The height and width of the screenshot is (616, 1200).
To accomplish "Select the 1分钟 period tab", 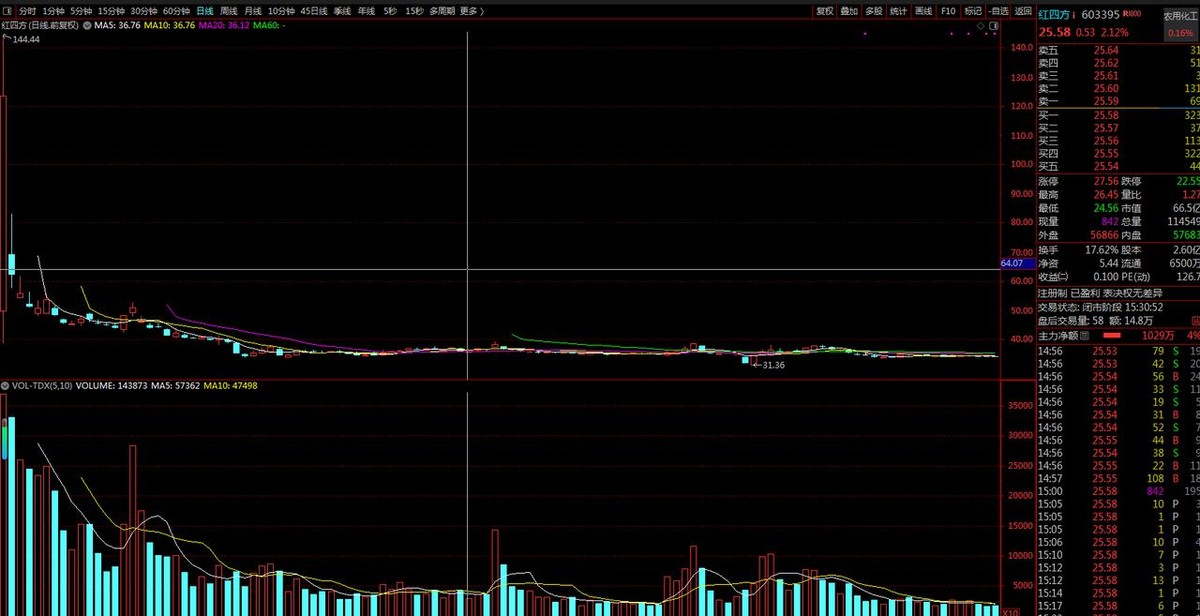I will pyautogui.click(x=53, y=11).
